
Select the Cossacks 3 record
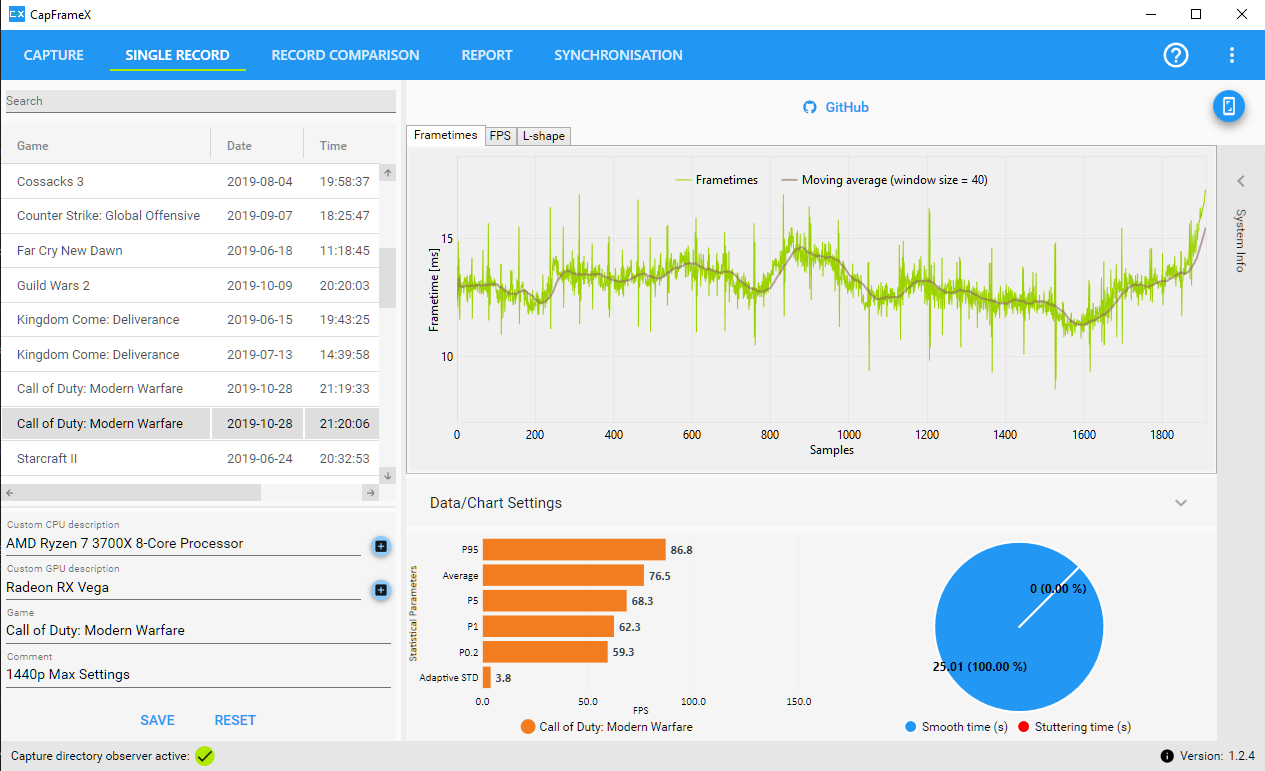(190, 182)
